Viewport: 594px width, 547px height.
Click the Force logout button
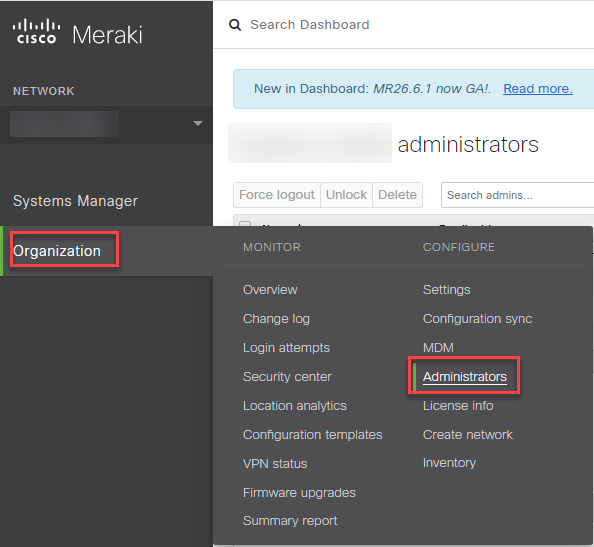(x=277, y=195)
